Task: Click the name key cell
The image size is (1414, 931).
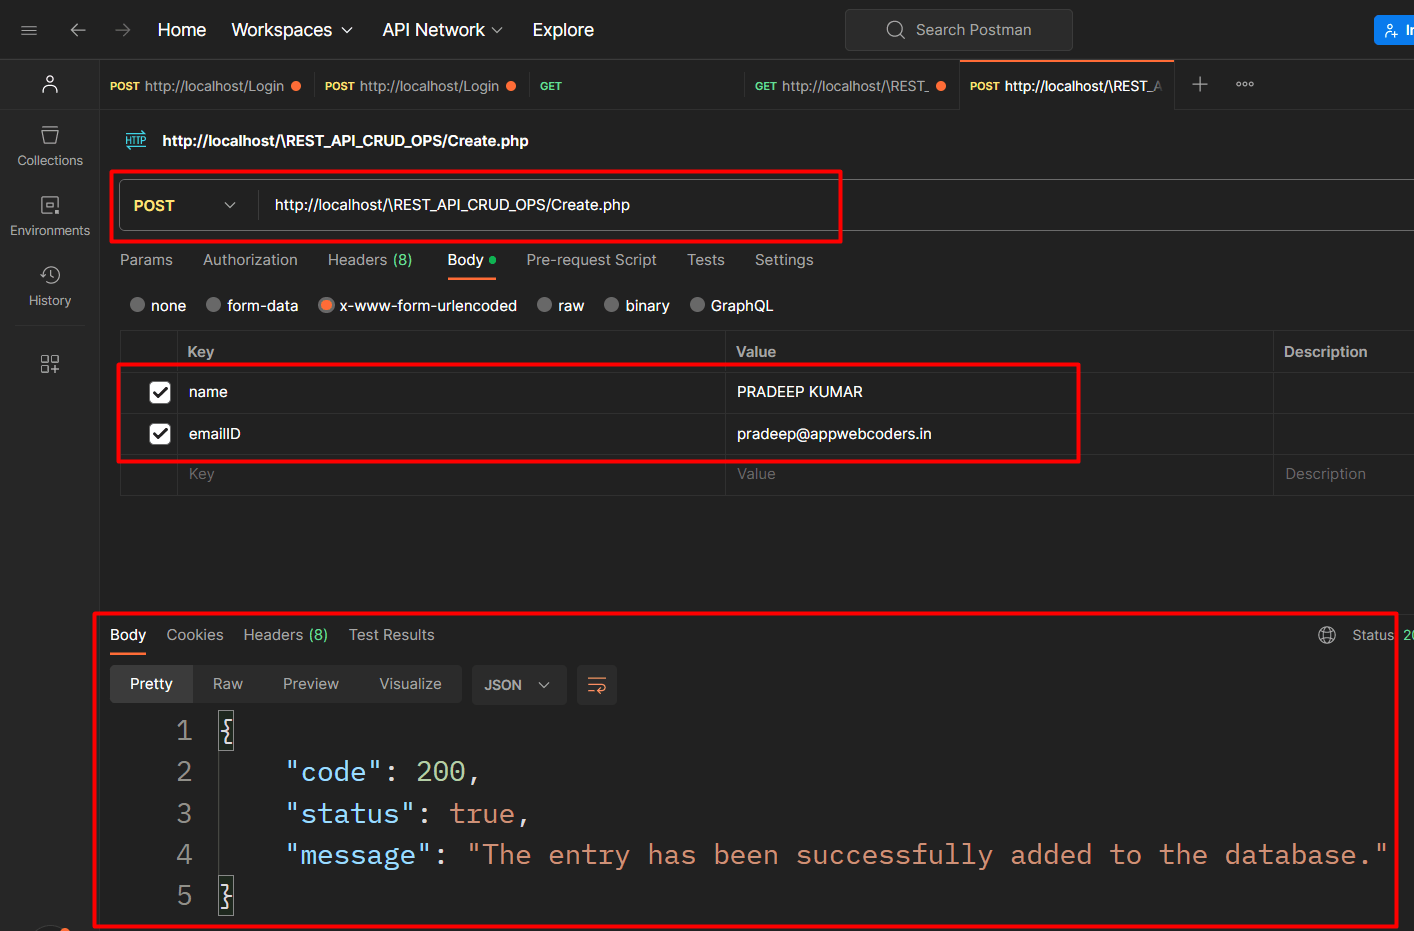Action: pyautogui.click(x=451, y=392)
